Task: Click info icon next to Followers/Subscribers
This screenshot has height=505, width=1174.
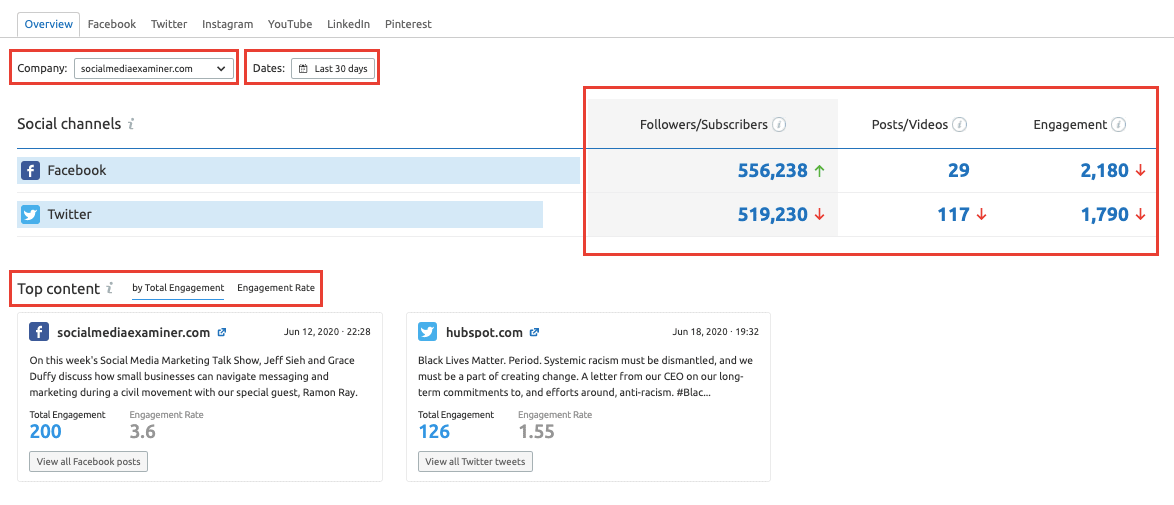Action: 779,125
